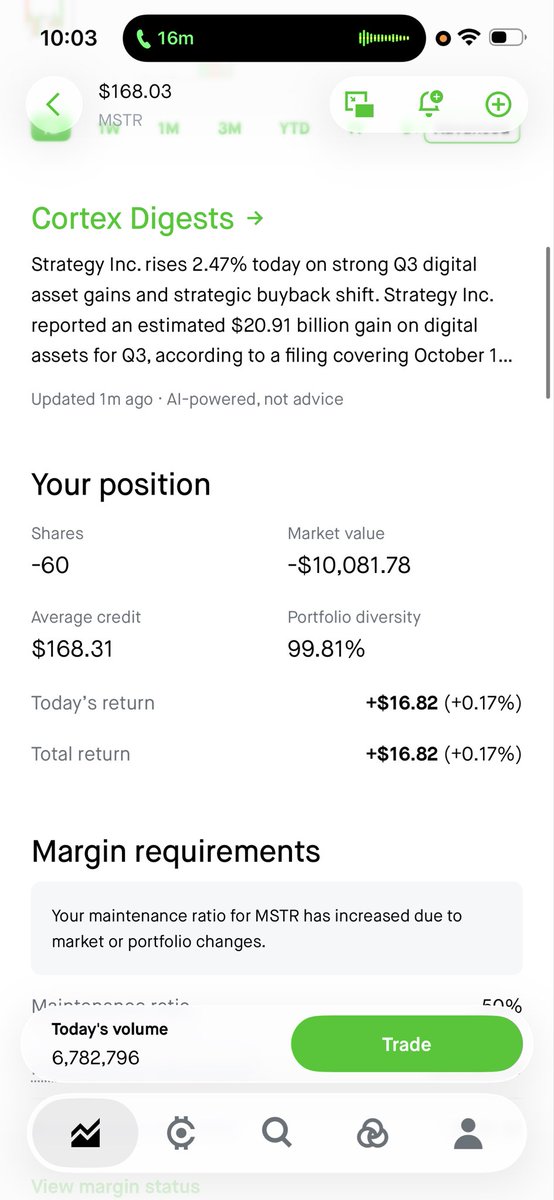Image resolution: width=554 pixels, height=1200 pixels.
Task: Expand the truncated Cortex digest text
Action: coord(271,310)
